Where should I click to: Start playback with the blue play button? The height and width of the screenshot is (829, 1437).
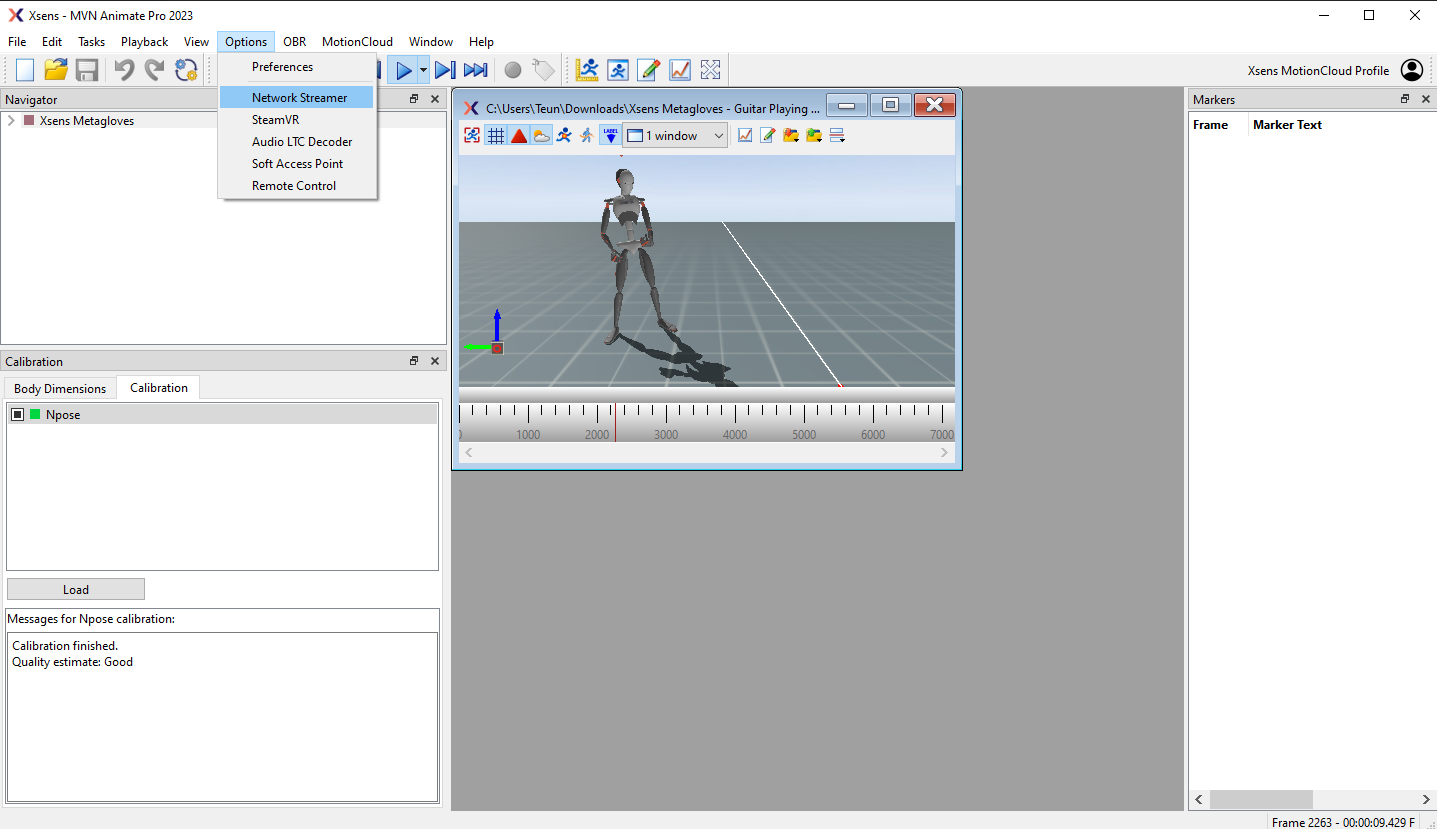tap(403, 70)
